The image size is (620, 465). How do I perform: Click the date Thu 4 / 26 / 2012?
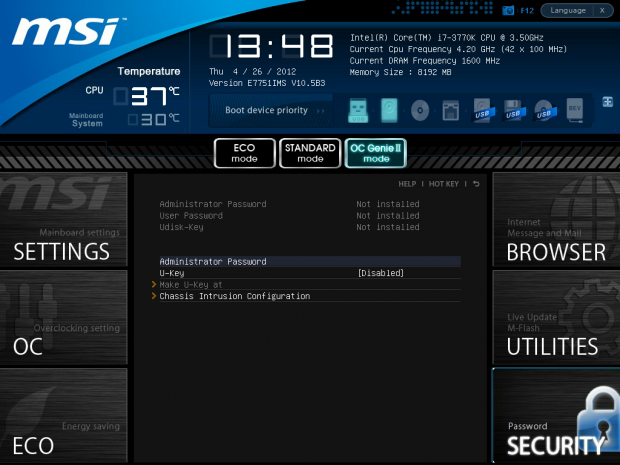pyautogui.click(x=252, y=72)
